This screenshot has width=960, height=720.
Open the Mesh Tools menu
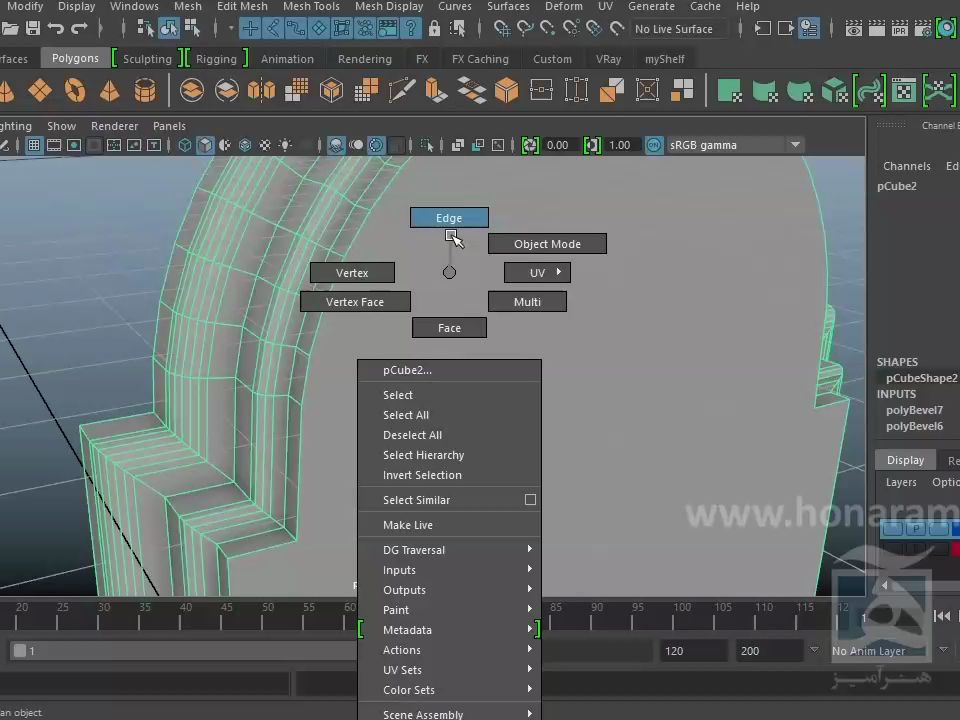[311, 6]
